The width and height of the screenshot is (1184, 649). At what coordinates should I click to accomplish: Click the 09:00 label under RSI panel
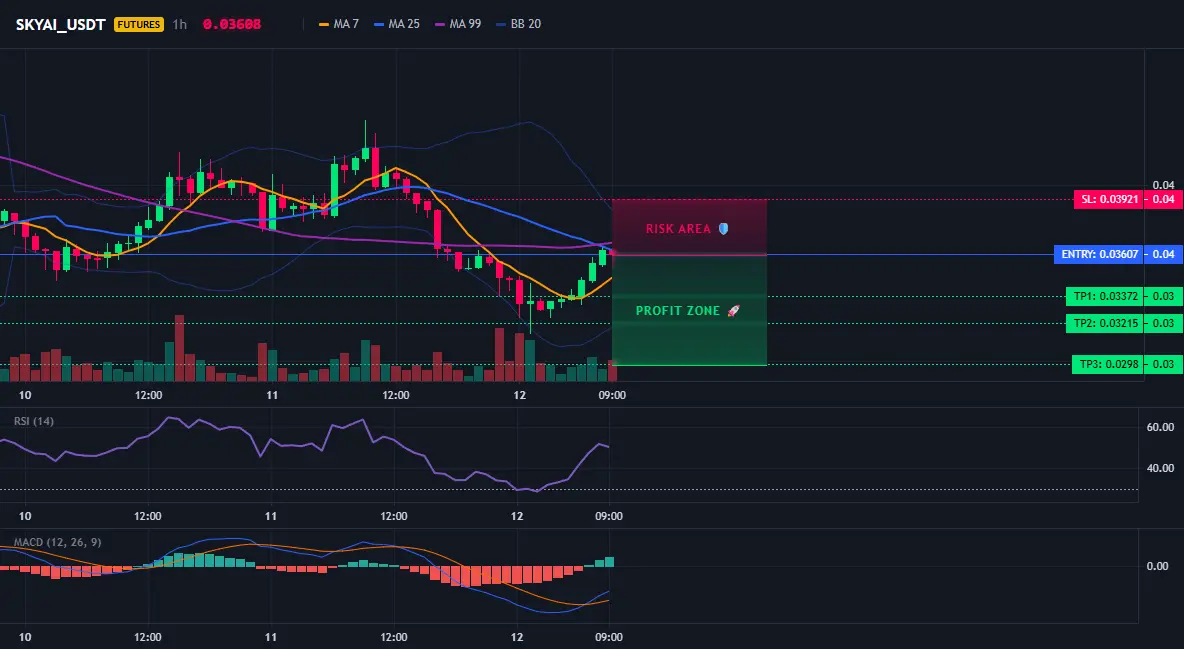click(x=609, y=516)
